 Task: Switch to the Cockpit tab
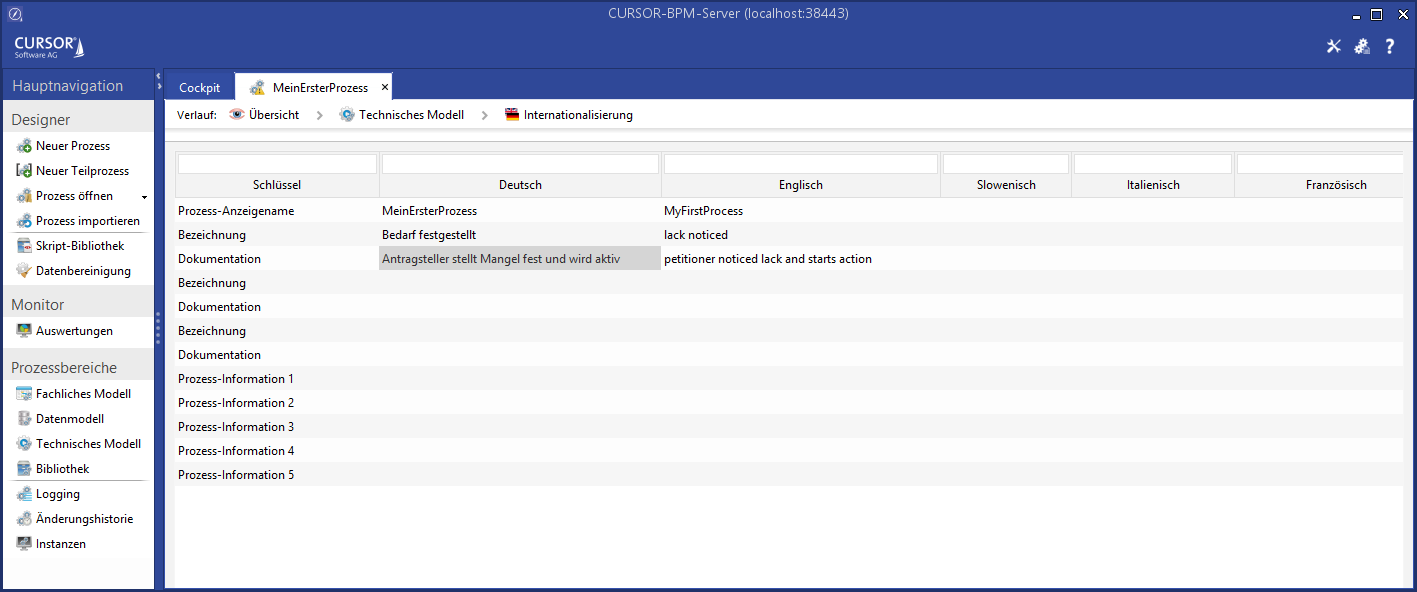point(199,88)
